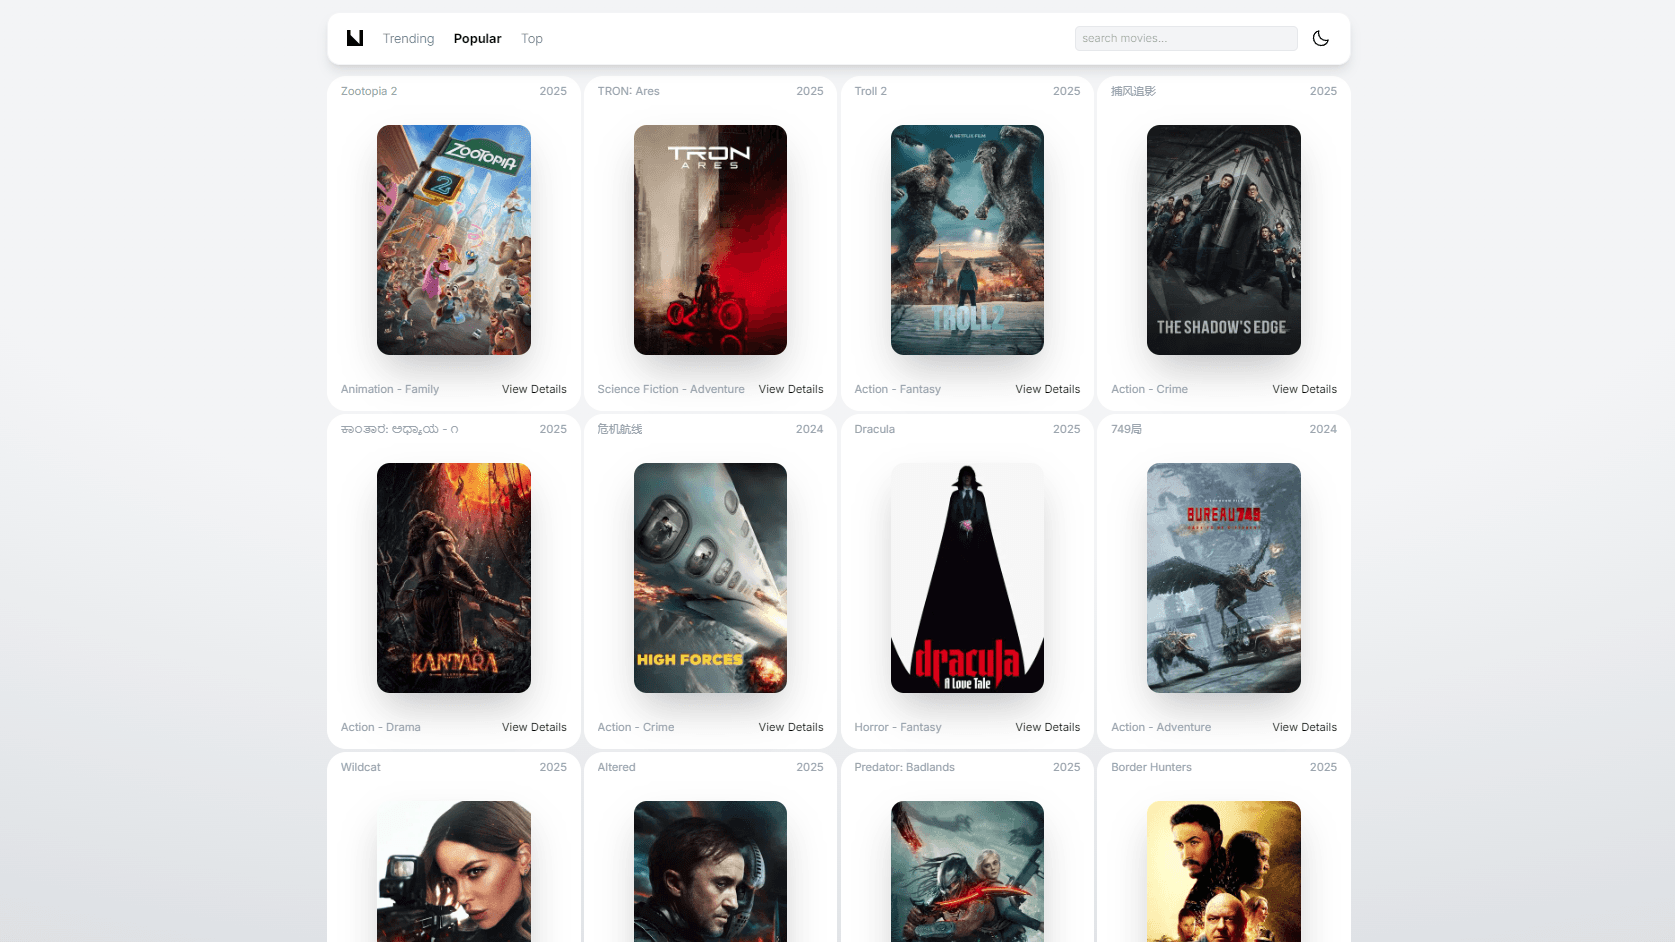Open the TRON: Ares poster image
The height and width of the screenshot is (942, 1675).
[710, 240]
